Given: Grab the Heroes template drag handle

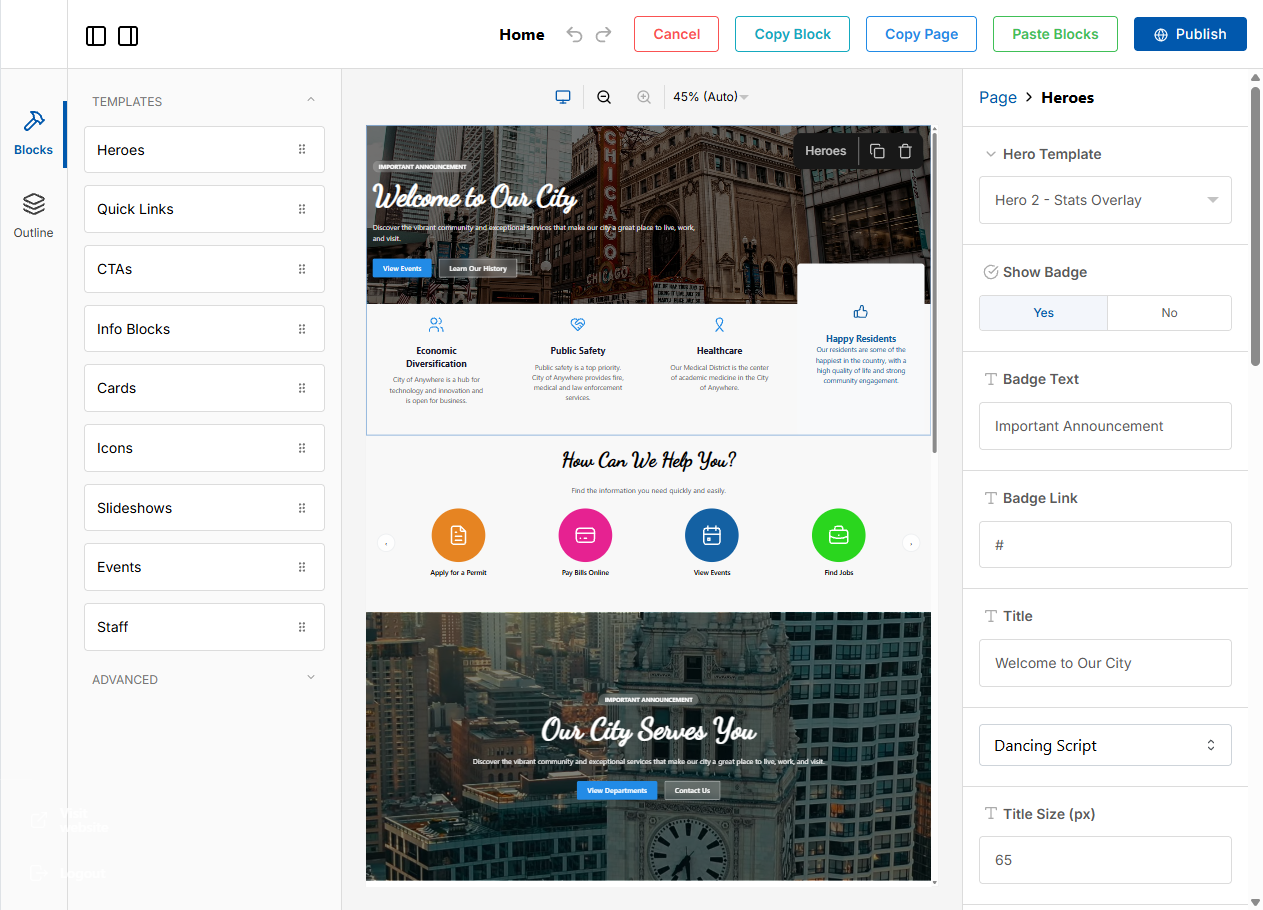Looking at the screenshot, I should 302,150.
